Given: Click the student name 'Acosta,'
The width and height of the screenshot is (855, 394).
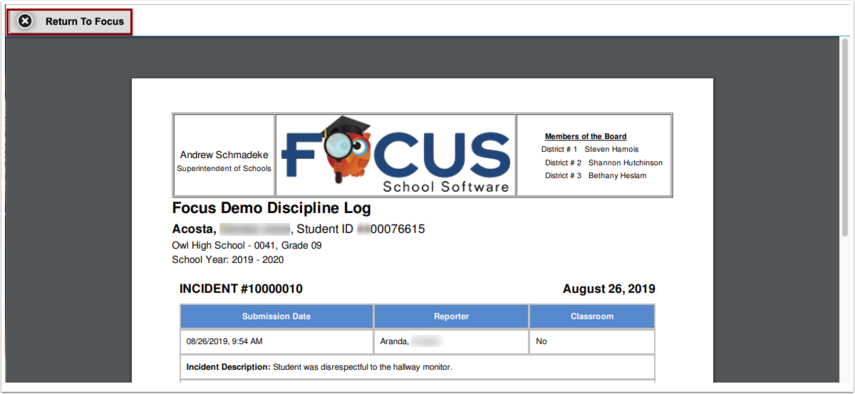Looking at the screenshot, I should click(194, 229).
